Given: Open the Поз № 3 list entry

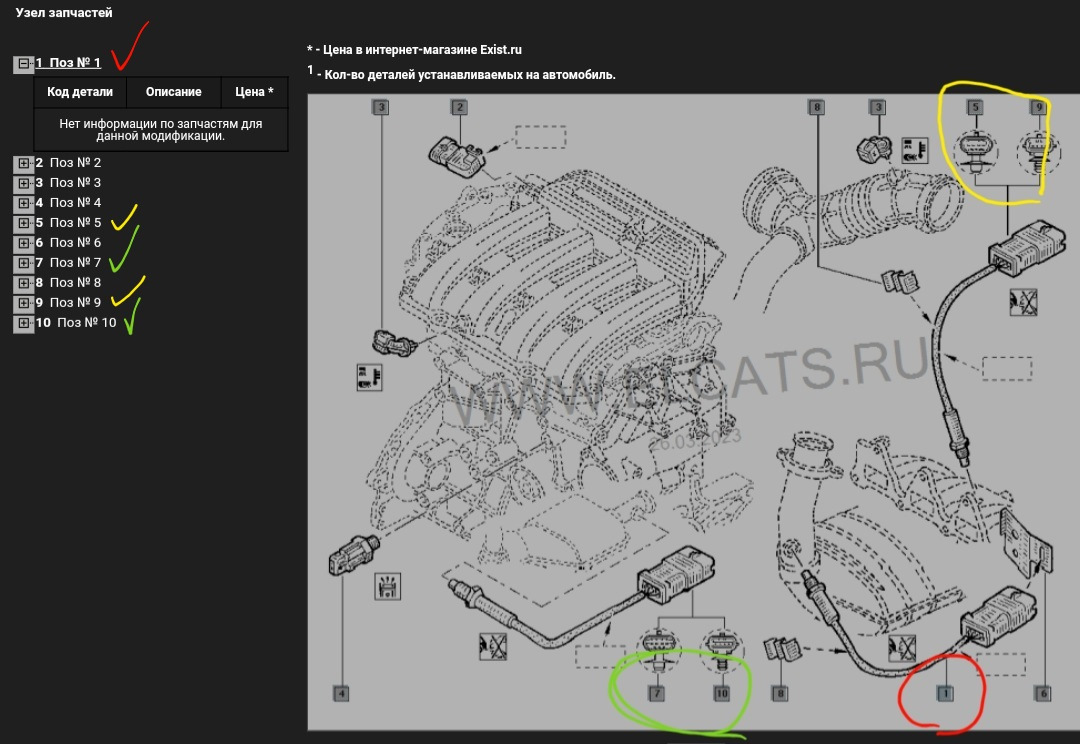Looking at the screenshot, I should click(75, 183).
